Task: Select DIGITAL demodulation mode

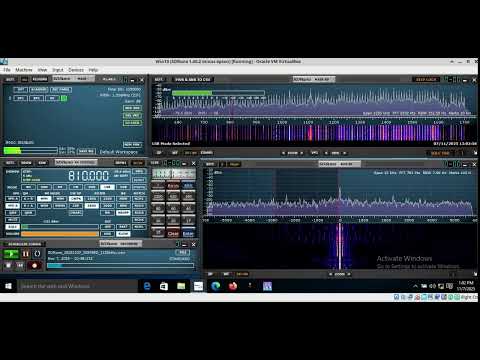Action: coord(139,187)
